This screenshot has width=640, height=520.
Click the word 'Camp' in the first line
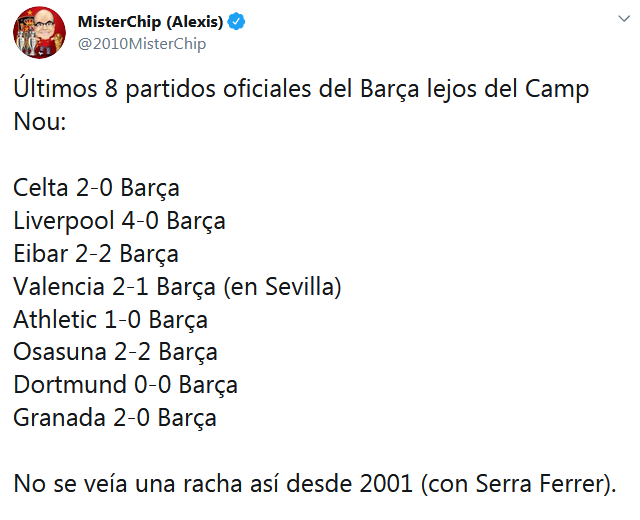point(557,89)
